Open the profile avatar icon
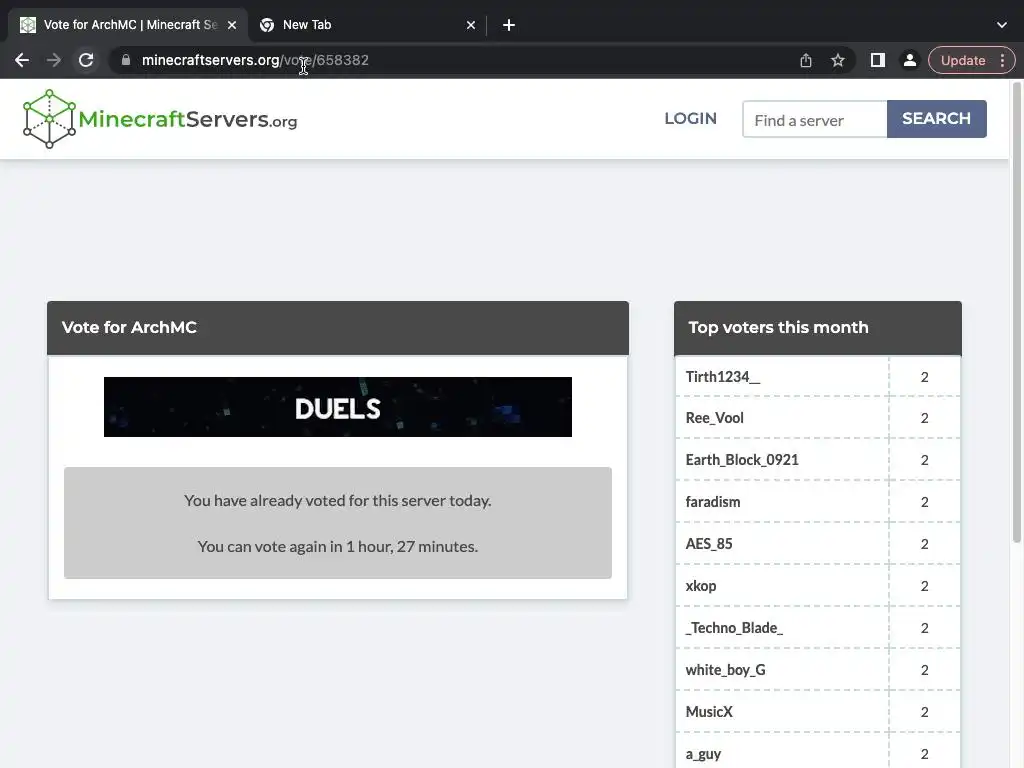1024x768 pixels. click(x=909, y=60)
